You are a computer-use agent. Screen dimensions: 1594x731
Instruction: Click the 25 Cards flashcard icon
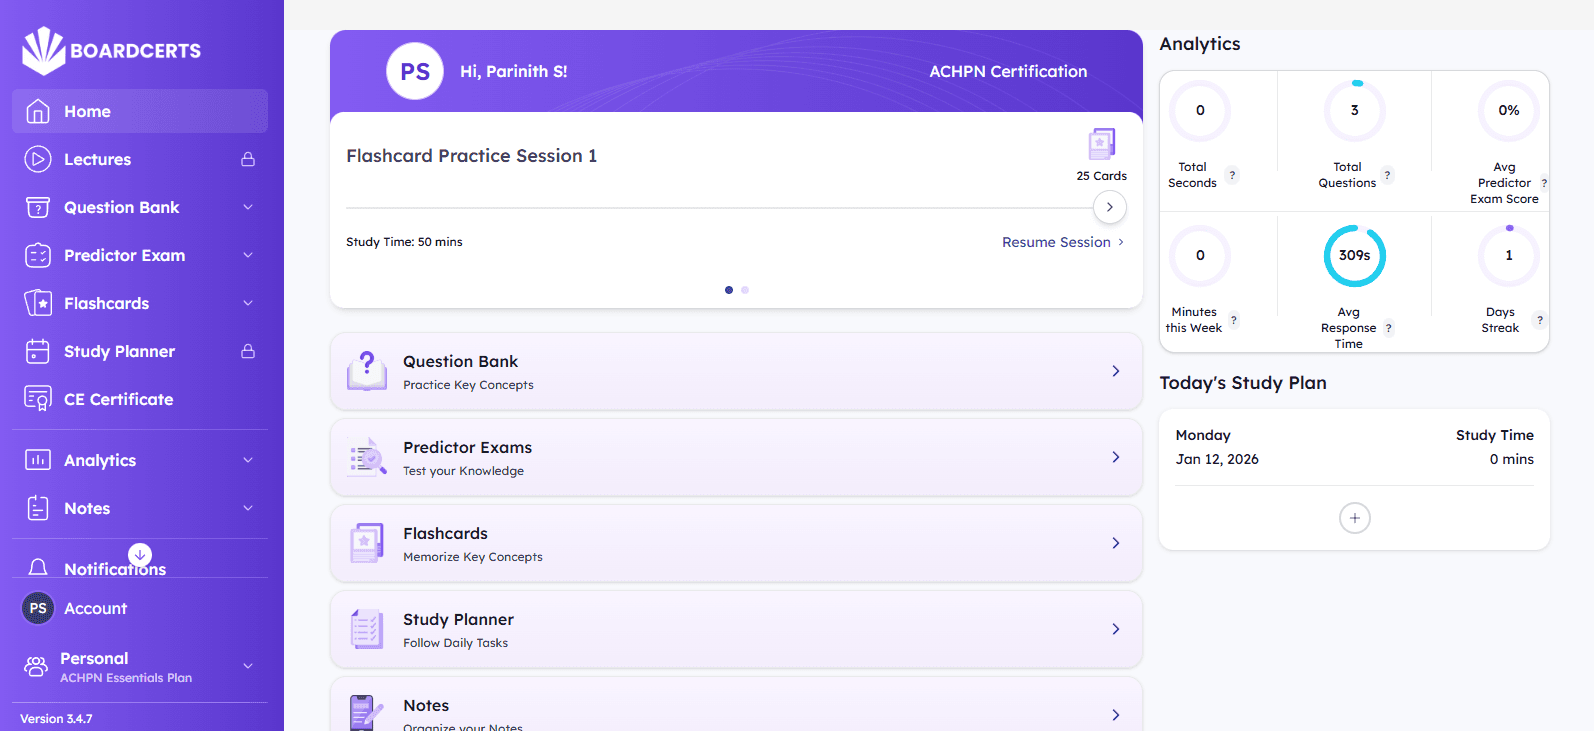[1102, 144]
